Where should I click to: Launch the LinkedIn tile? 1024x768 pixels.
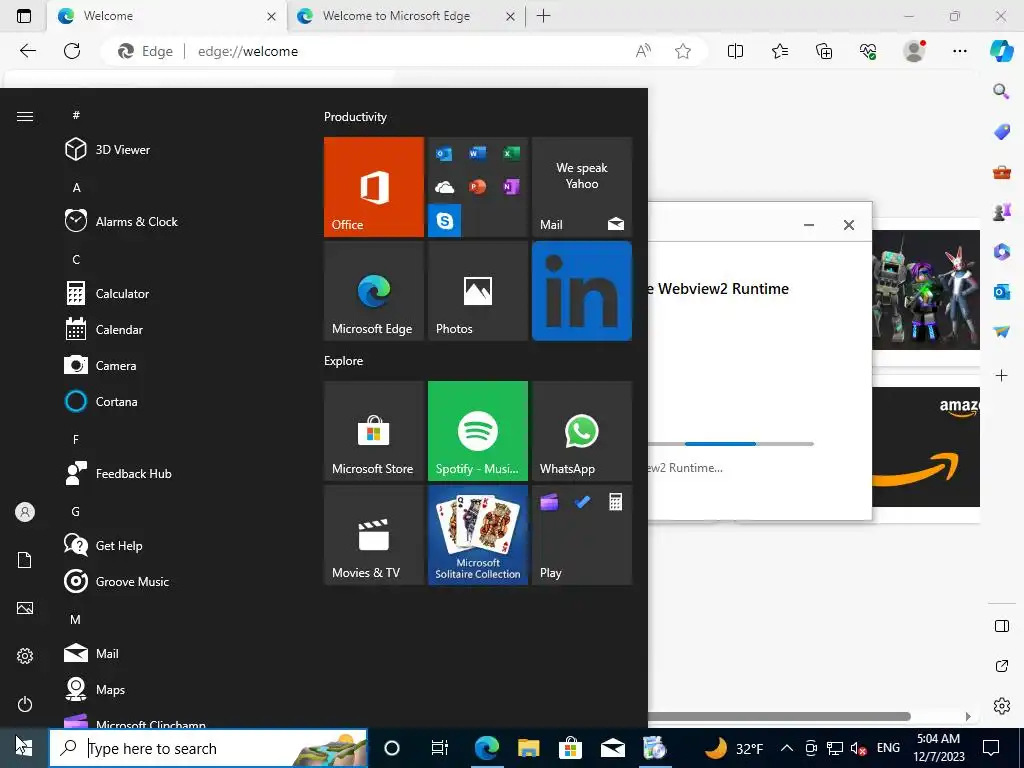(582, 291)
